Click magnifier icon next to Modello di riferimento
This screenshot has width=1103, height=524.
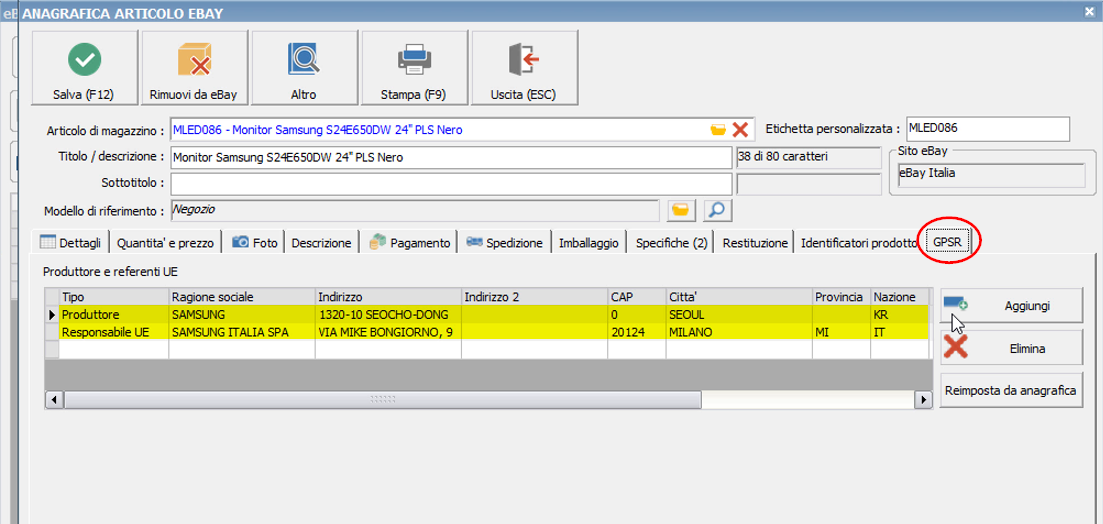tap(718, 210)
